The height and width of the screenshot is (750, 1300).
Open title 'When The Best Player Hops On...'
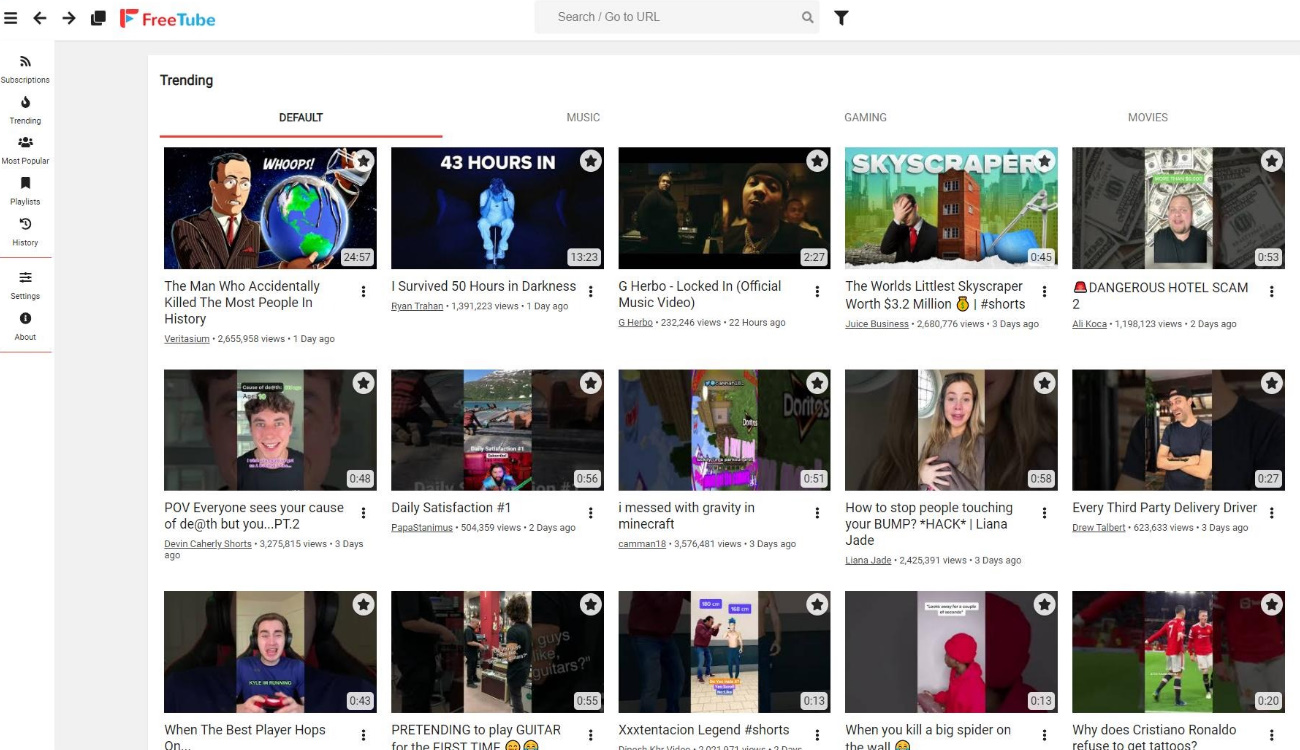(x=245, y=737)
